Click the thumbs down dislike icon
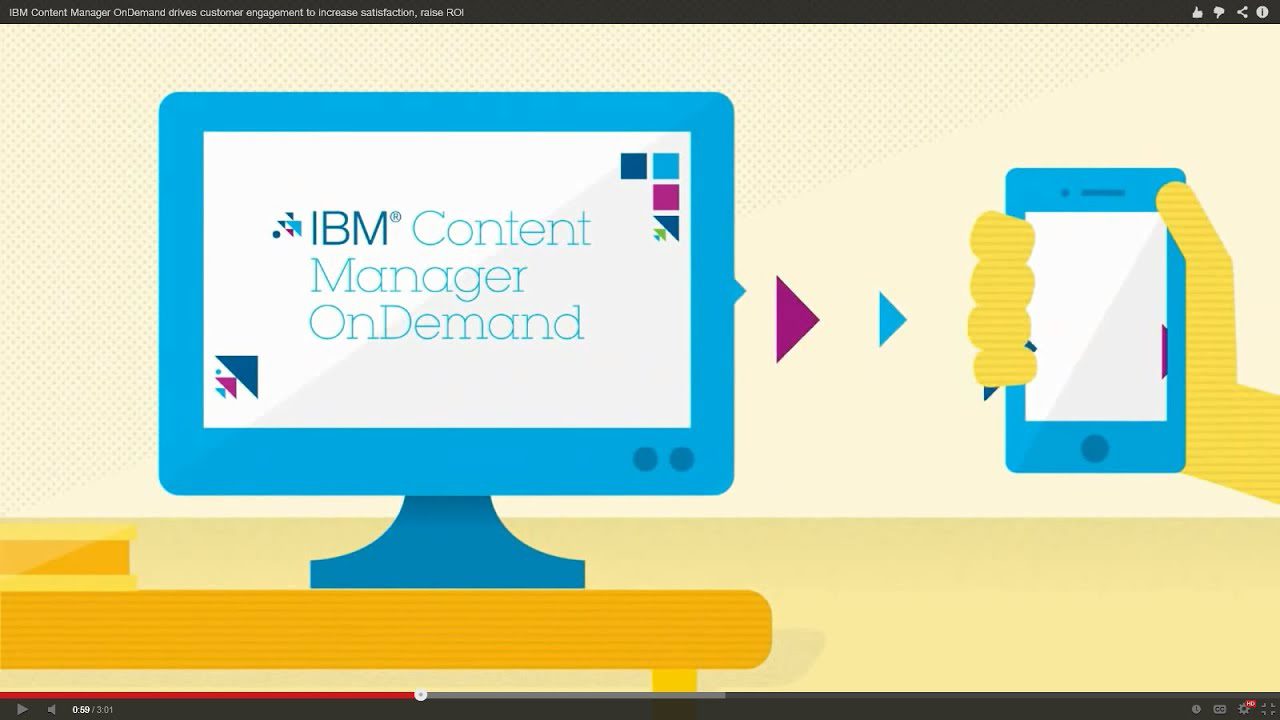This screenshot has height=720, width=1280. (x=1219, y=12)
